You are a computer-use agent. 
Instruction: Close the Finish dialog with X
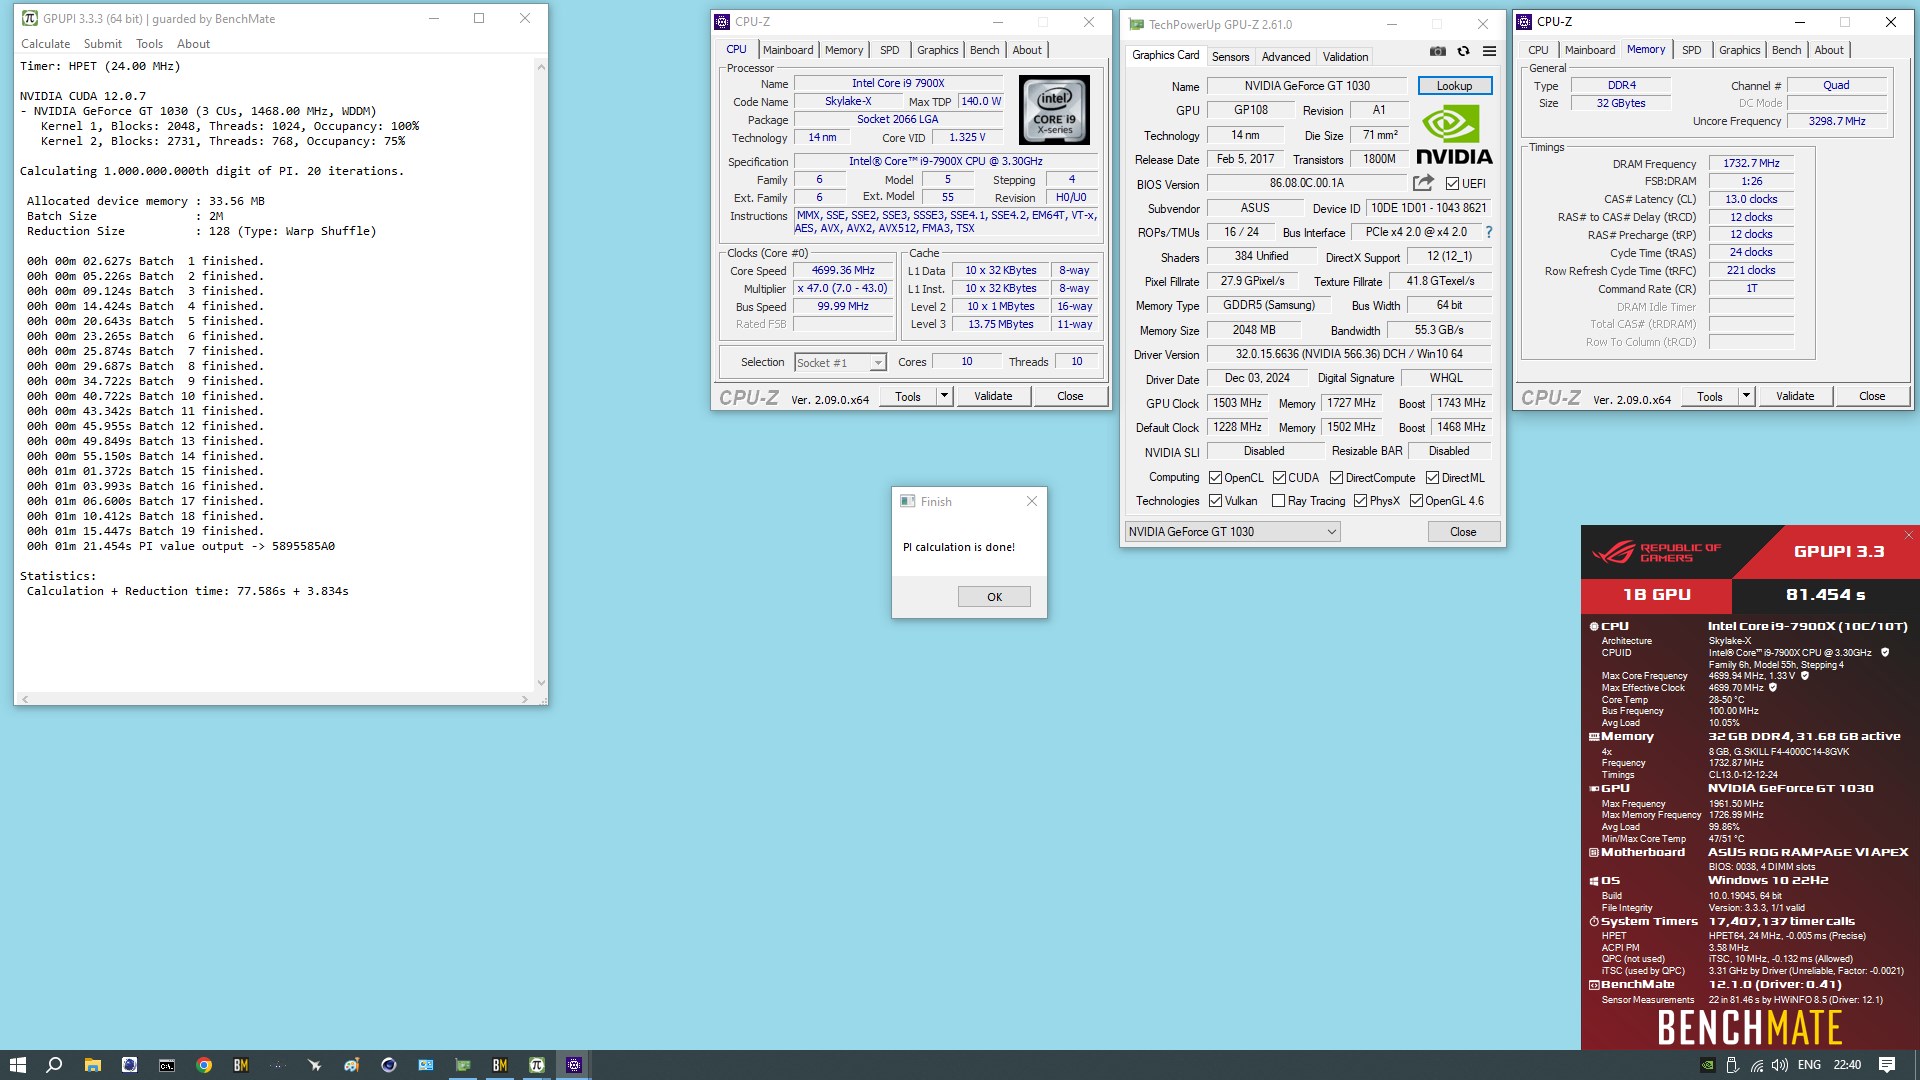click(1032, 501)
